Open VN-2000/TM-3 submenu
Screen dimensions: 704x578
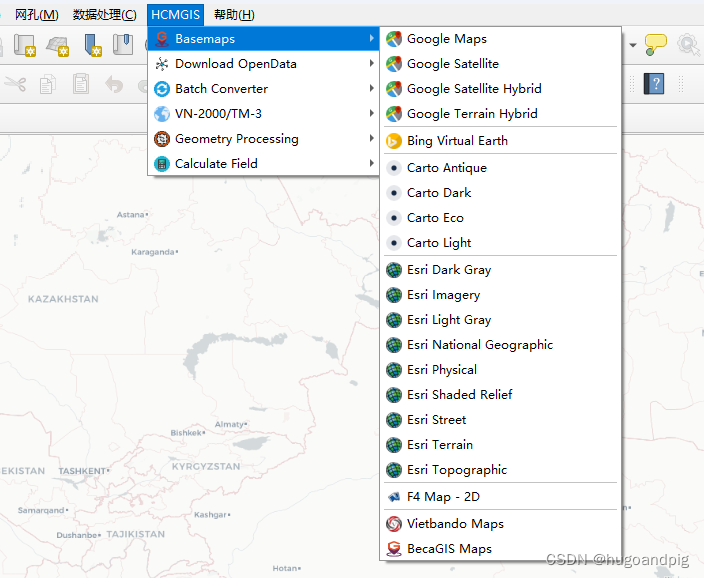tap(264, 114)
